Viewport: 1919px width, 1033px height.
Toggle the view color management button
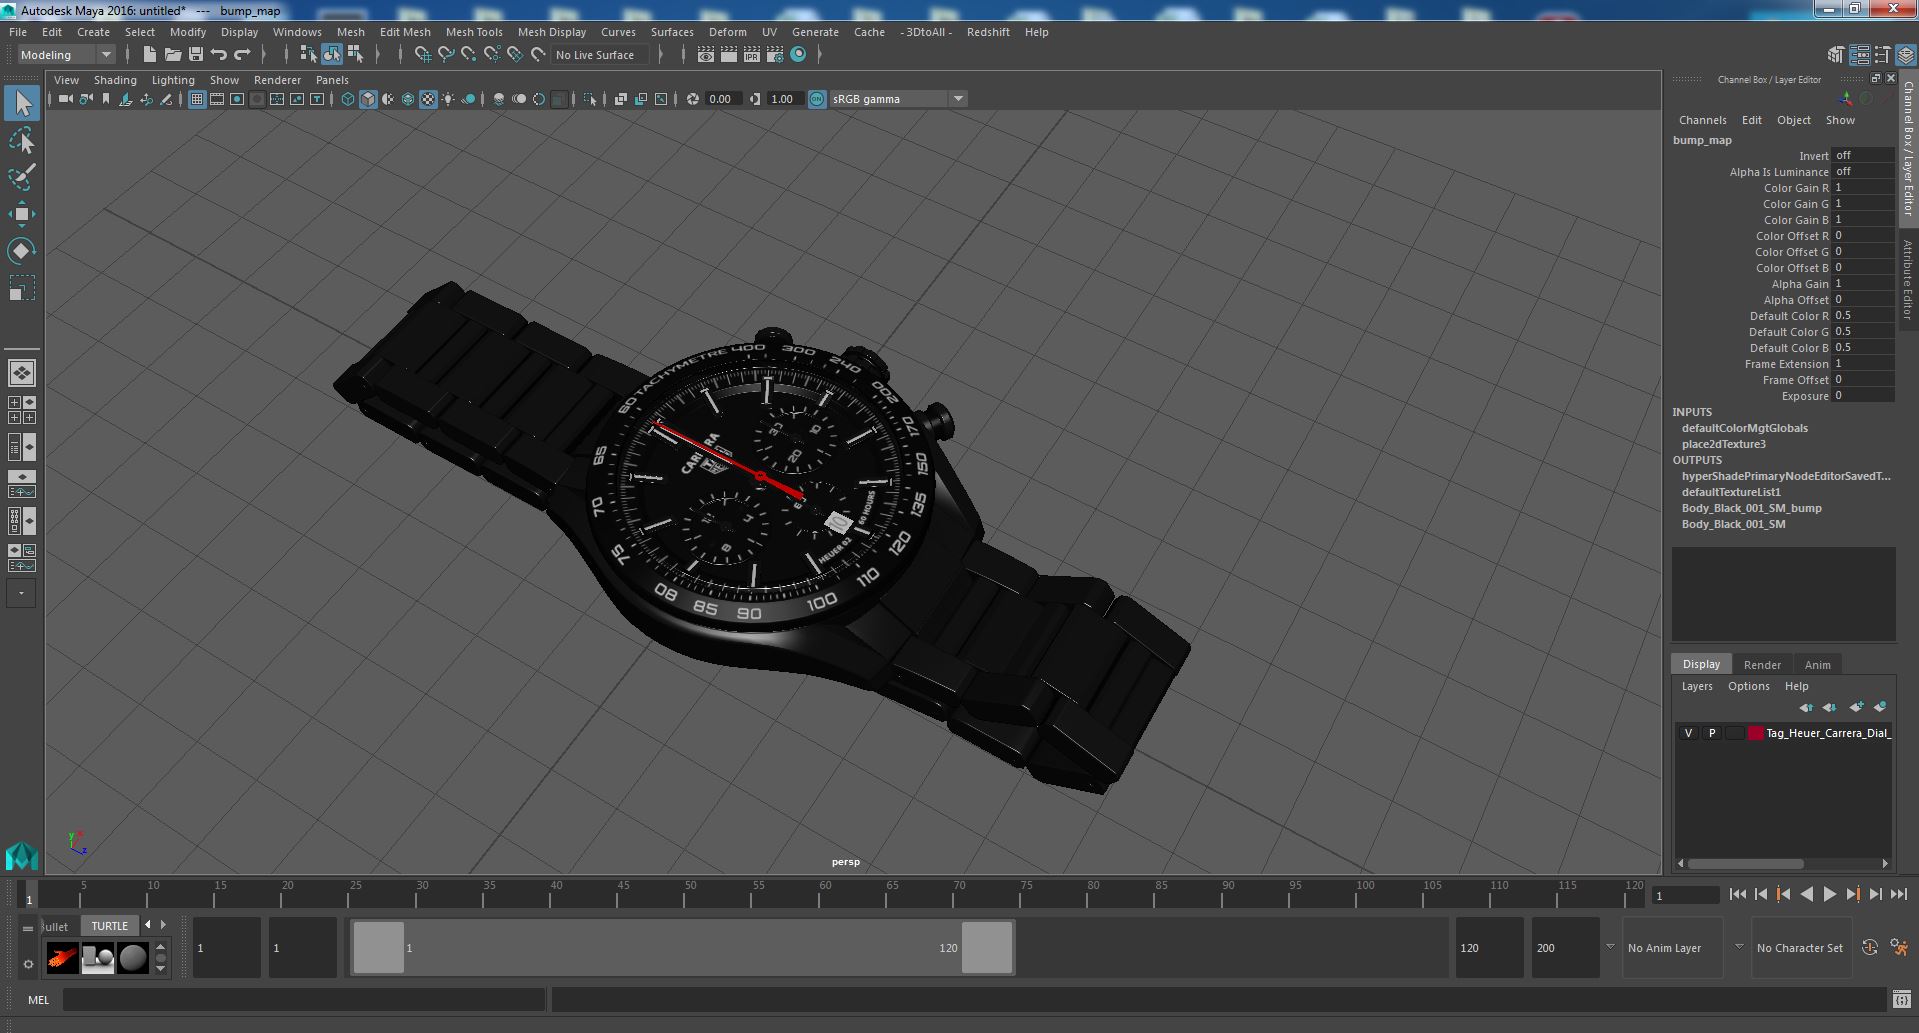817,99
